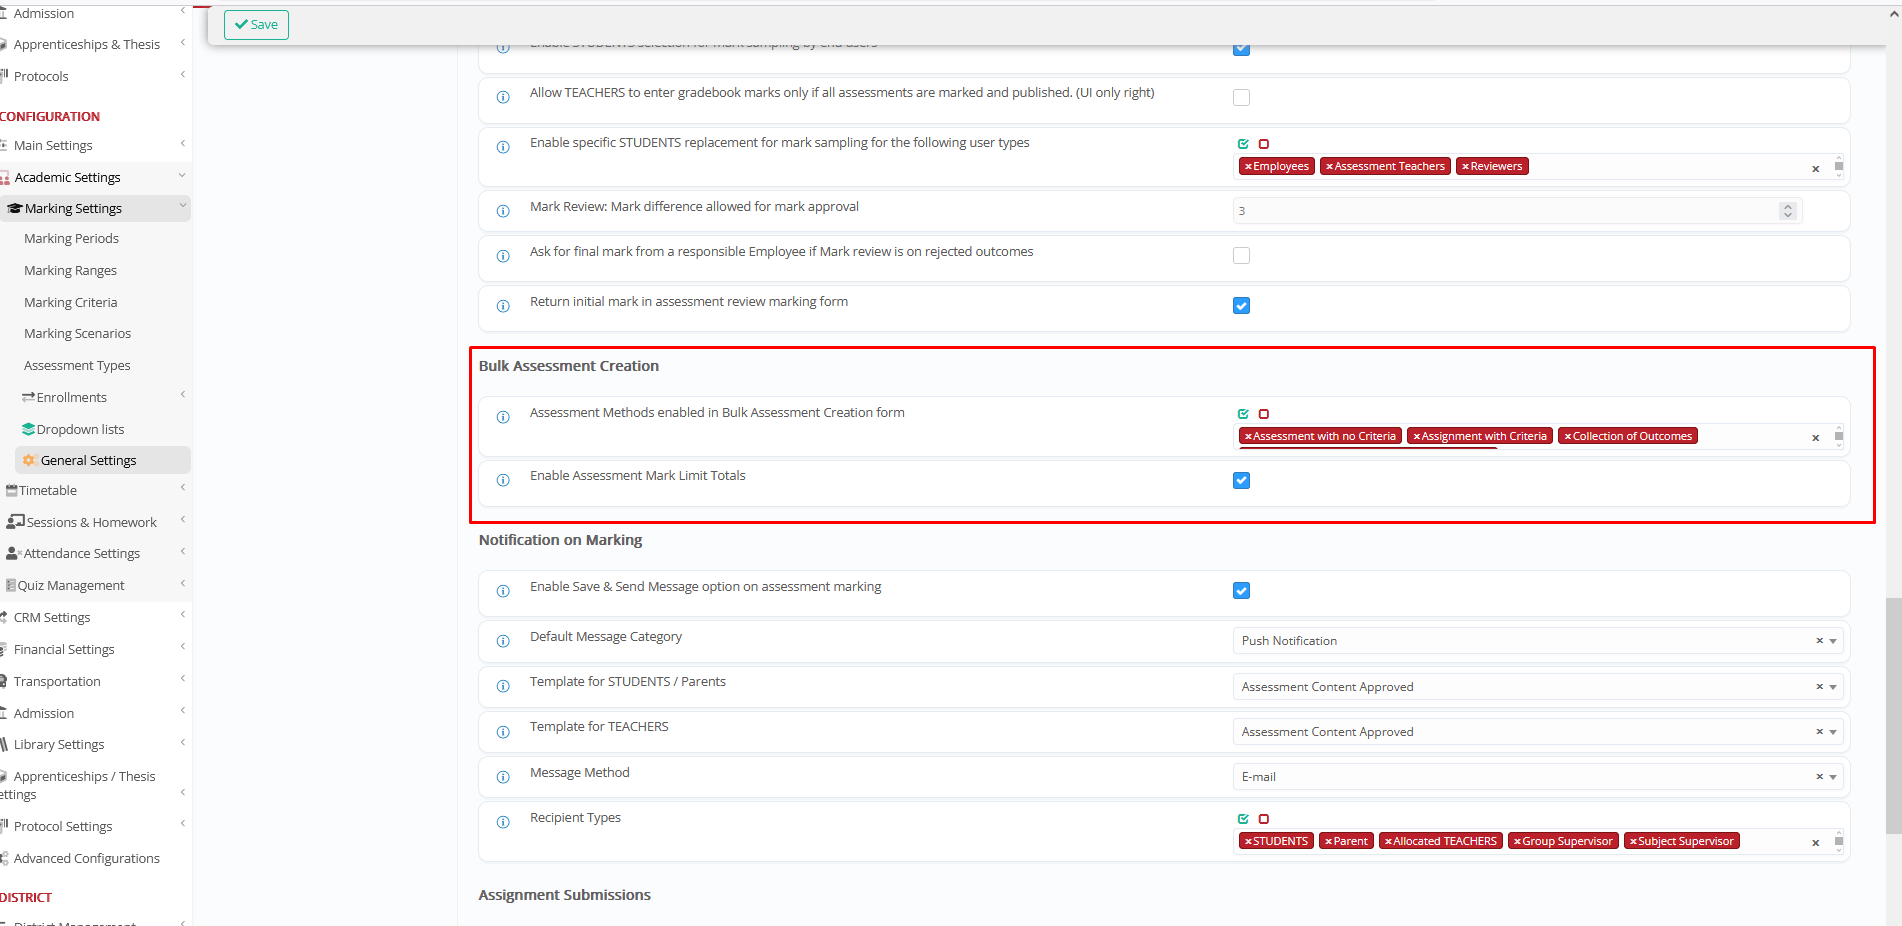This screenshot has height=926, width=1902.
Task: Click info icon next to Recipient Types
Action: (503, 822)
